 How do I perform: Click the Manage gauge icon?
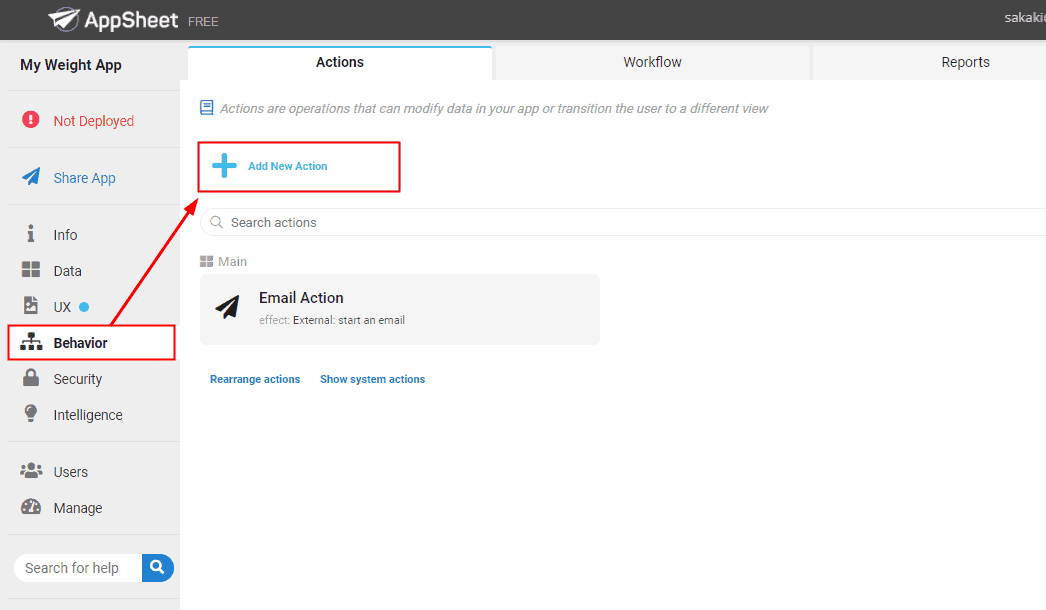tap(31, 507)
